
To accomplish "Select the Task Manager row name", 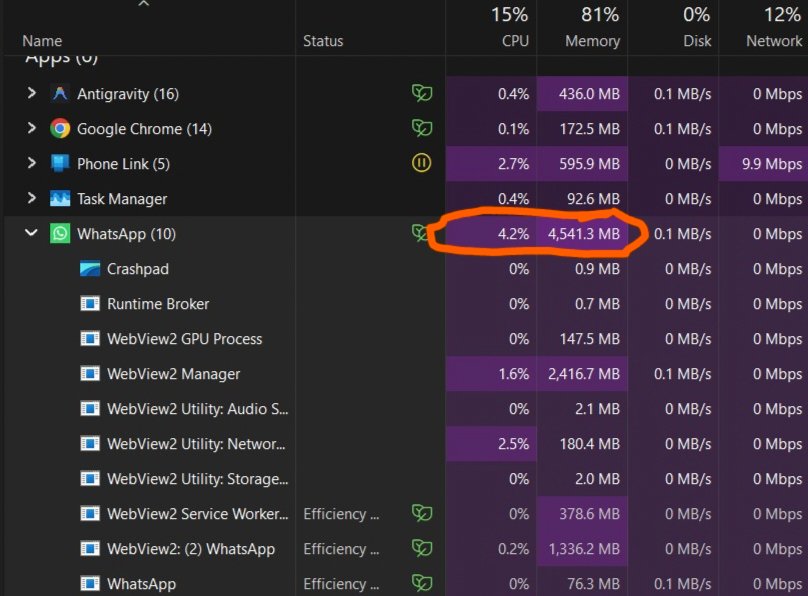I will point(122,199).
